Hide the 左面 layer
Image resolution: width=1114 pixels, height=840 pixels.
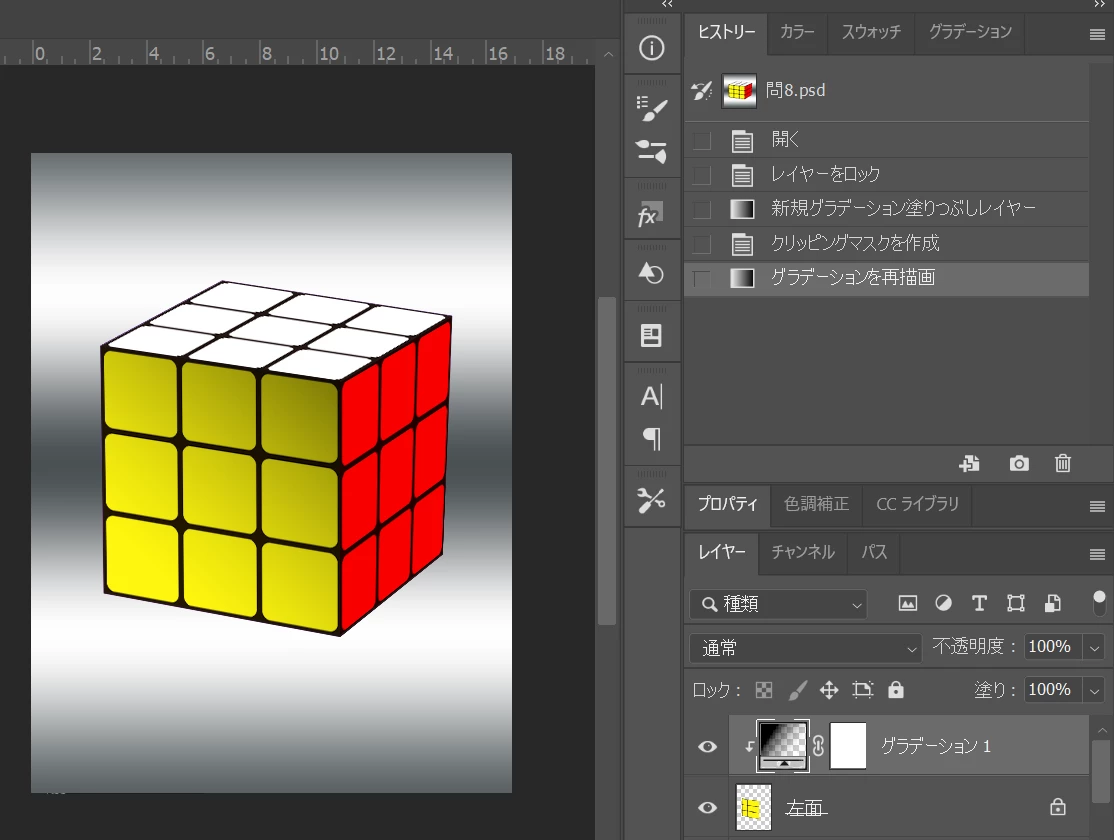(x=707, y=807)
